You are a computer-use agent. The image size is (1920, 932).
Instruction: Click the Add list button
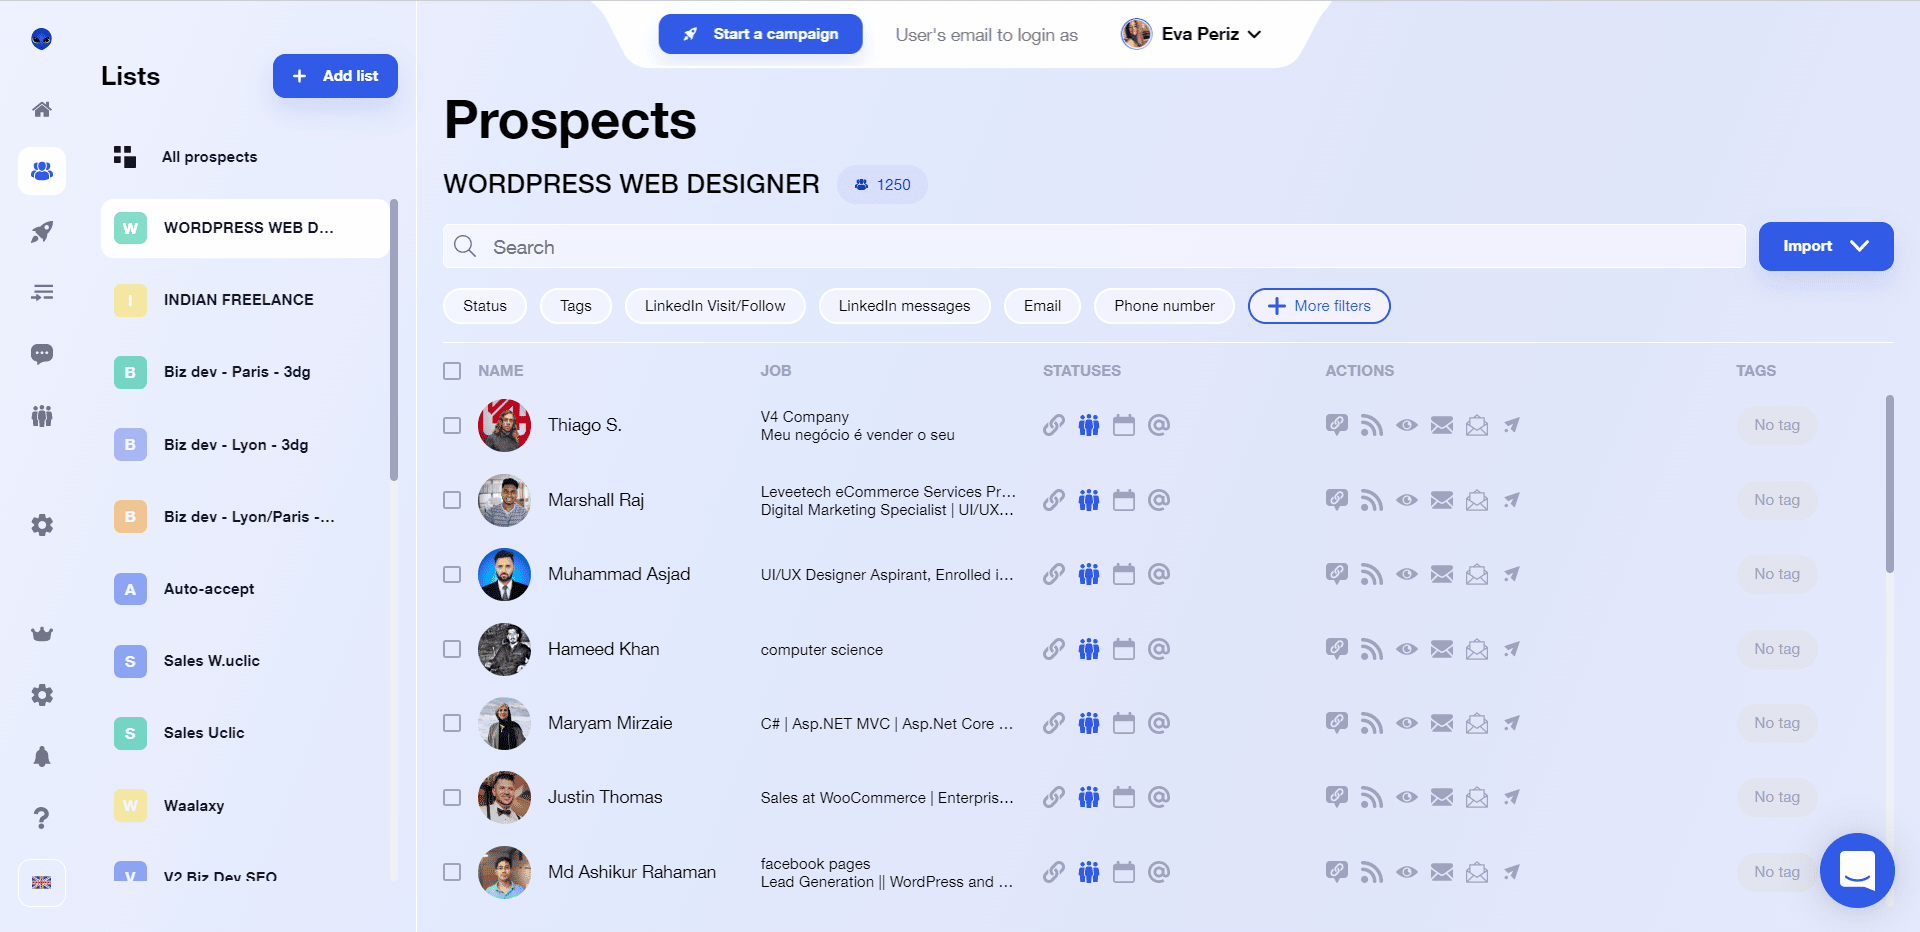coord(335,76)
